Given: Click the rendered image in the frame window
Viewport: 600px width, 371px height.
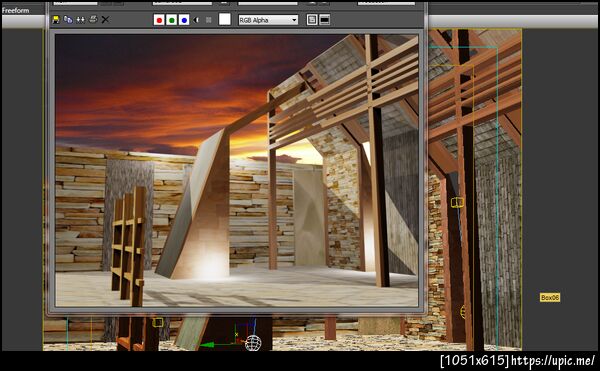Looking at the screenshot, I should point(236,170).
